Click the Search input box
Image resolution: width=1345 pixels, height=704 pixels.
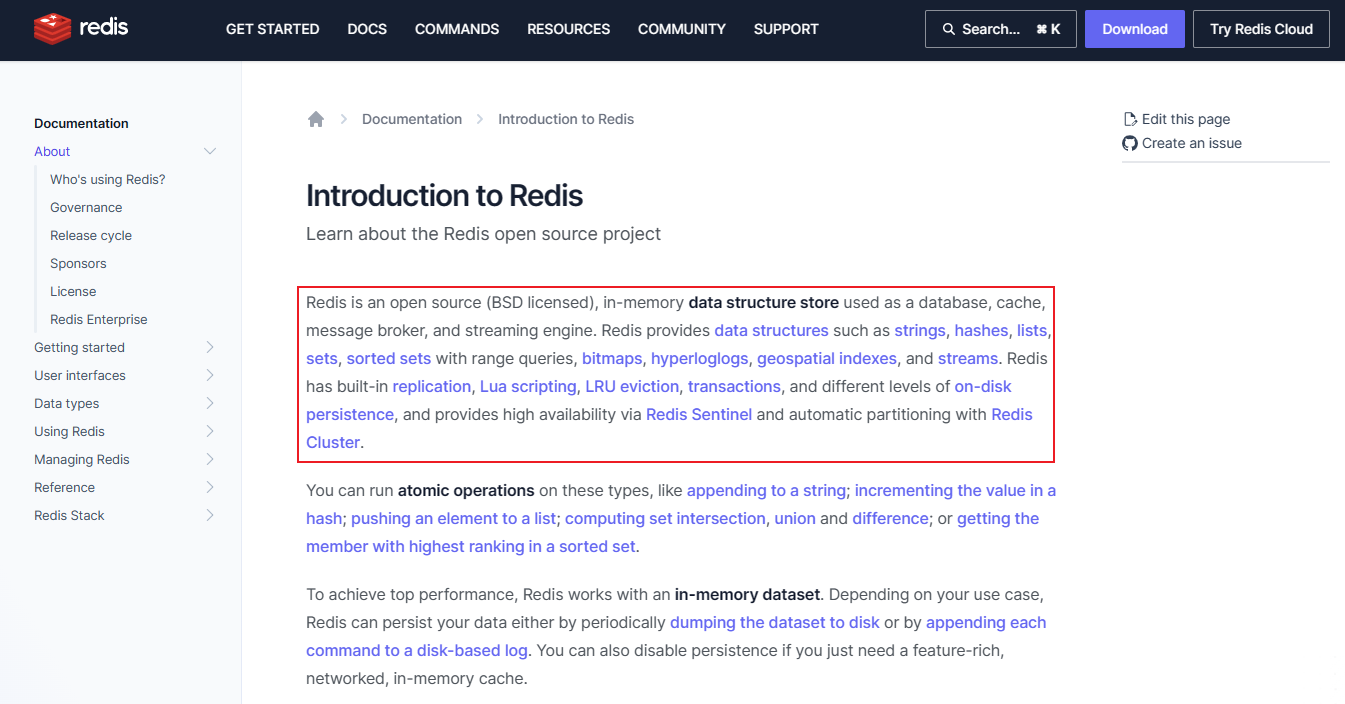(x=1001, y=29)
